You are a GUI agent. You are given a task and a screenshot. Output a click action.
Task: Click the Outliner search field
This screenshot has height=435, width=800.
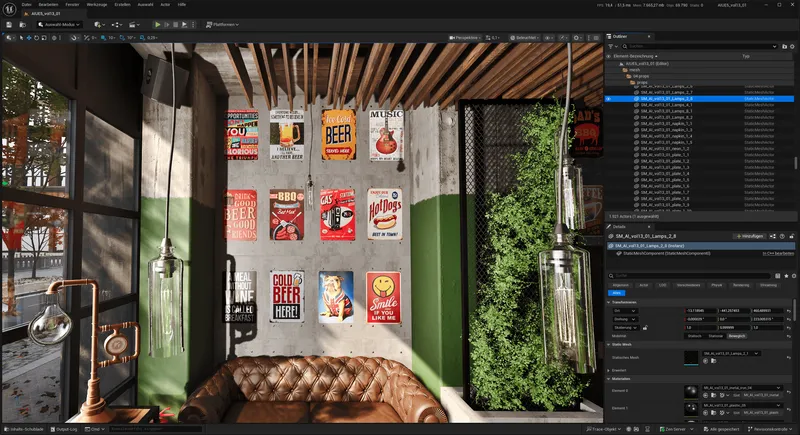701,46
